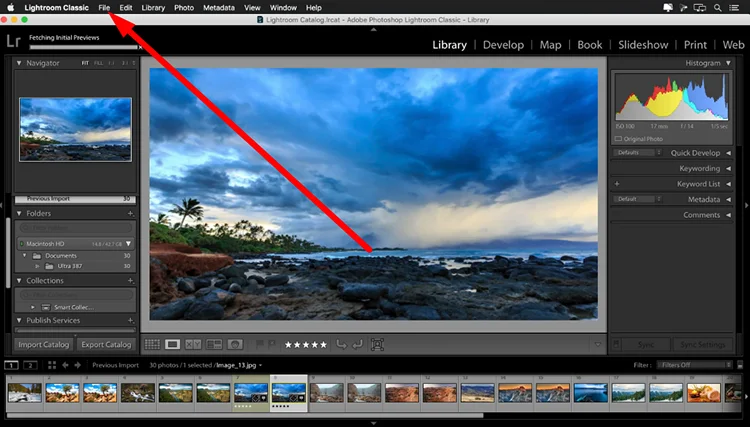Open macOS Notification Center icon
Image resolution: width=750 pixels, height=427 pixels.
[734, 8]
